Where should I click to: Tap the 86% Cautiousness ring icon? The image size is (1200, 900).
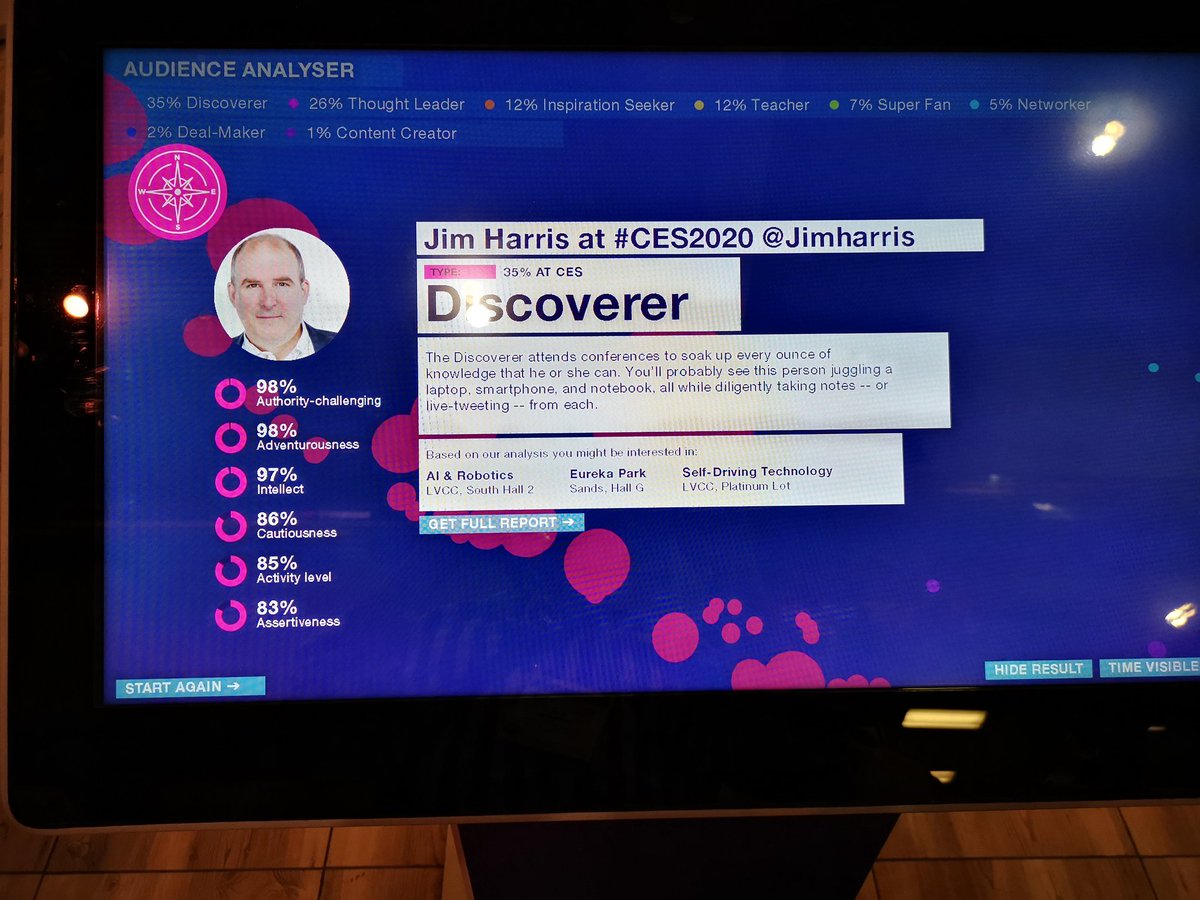click(231, 525)
